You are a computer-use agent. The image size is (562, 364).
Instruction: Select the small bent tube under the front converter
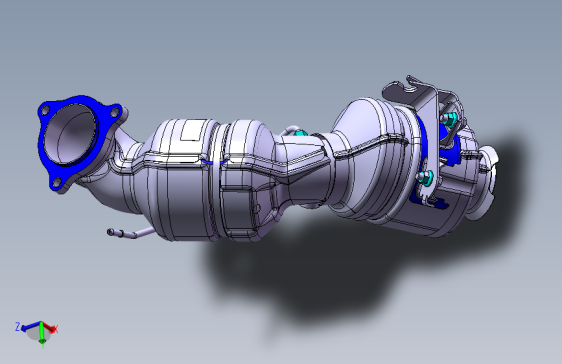[130, 233]
